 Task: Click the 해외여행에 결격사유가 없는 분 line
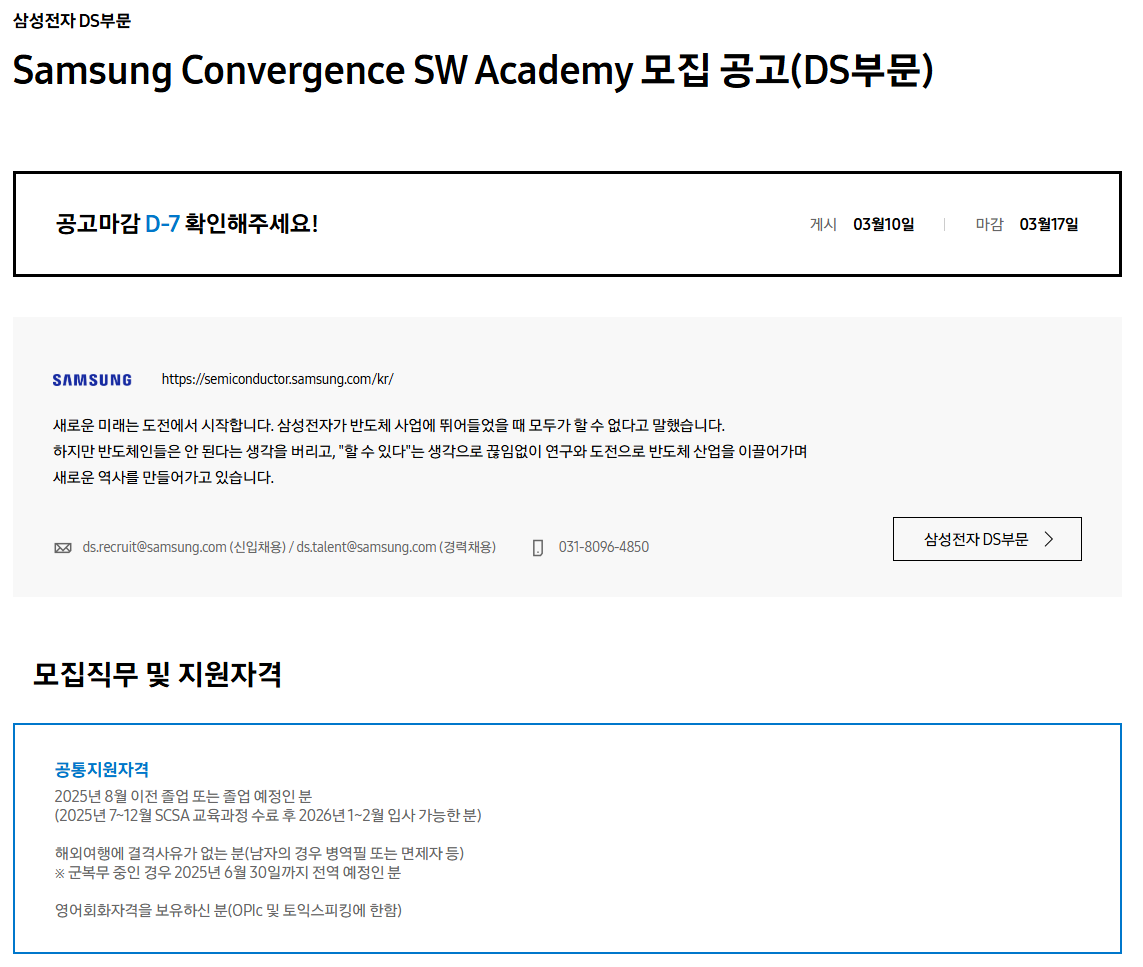(260, 853)
